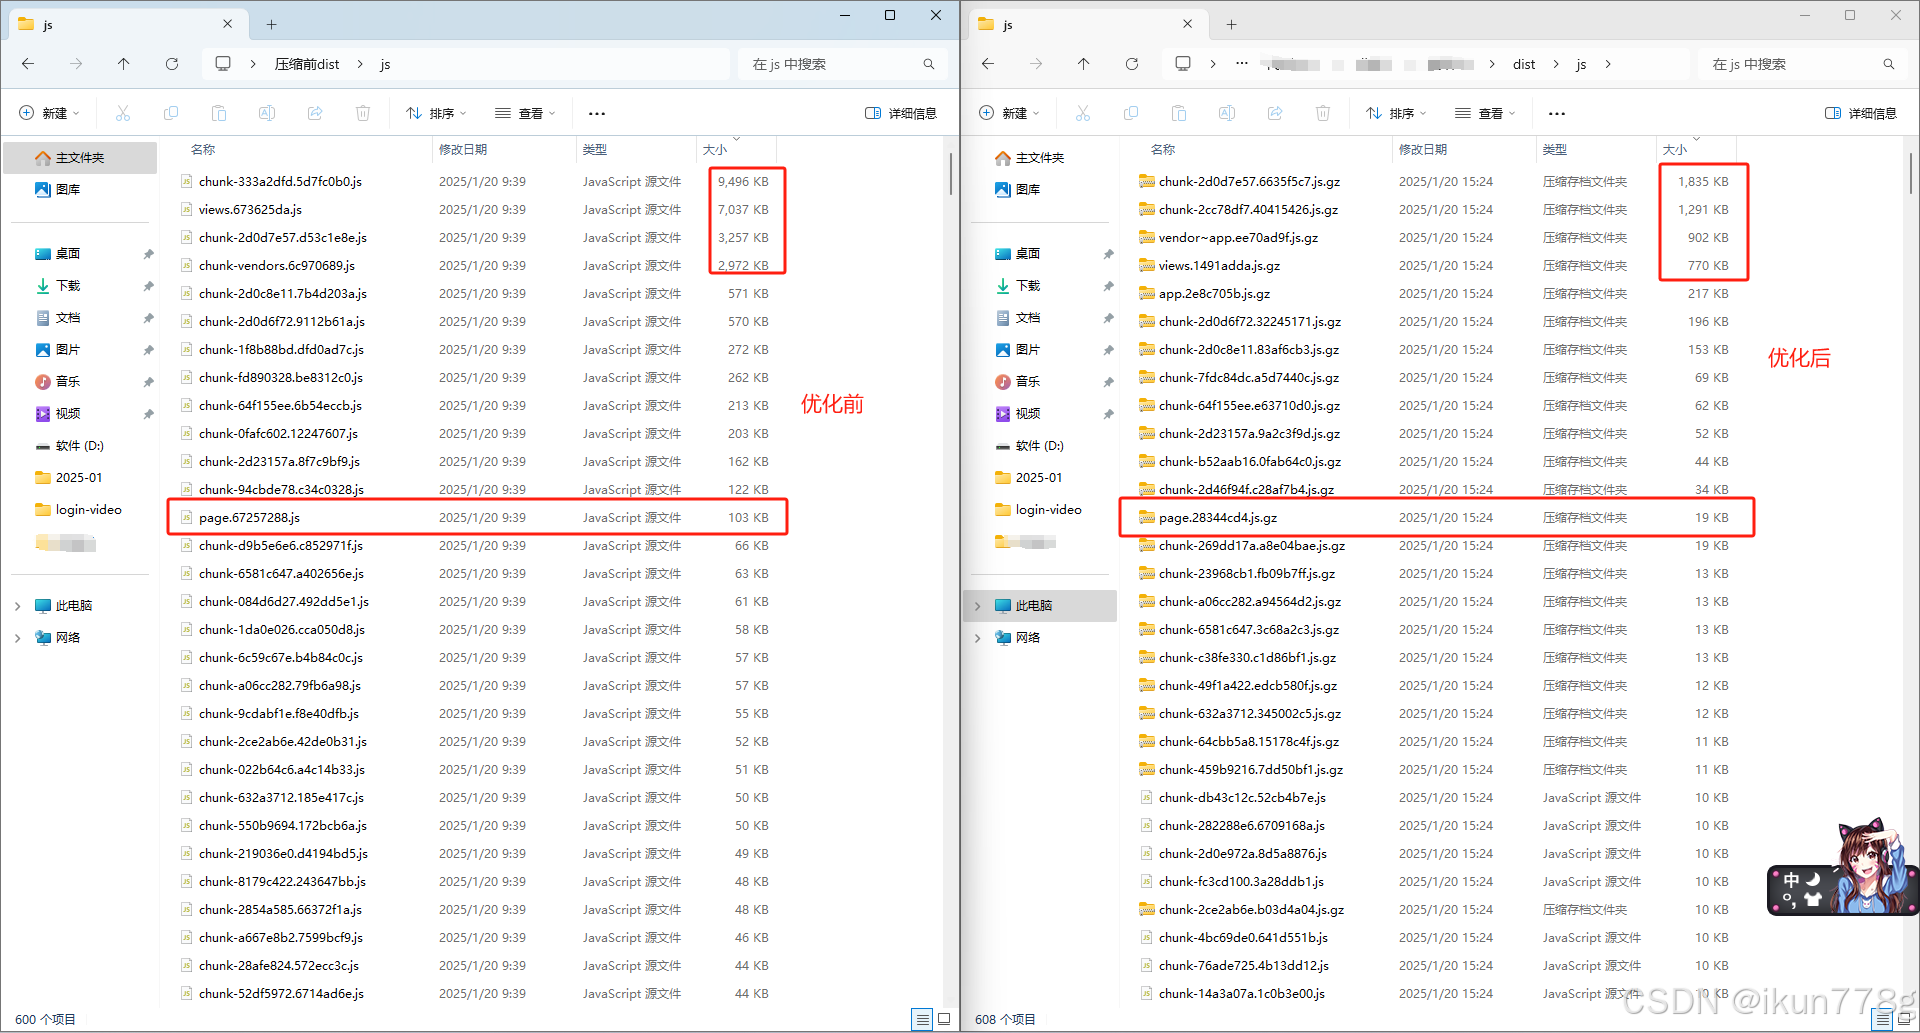Navigate to dist in the right breadcrumb
Screen dimensions: 1920x1033
[x=1524, y=63]
